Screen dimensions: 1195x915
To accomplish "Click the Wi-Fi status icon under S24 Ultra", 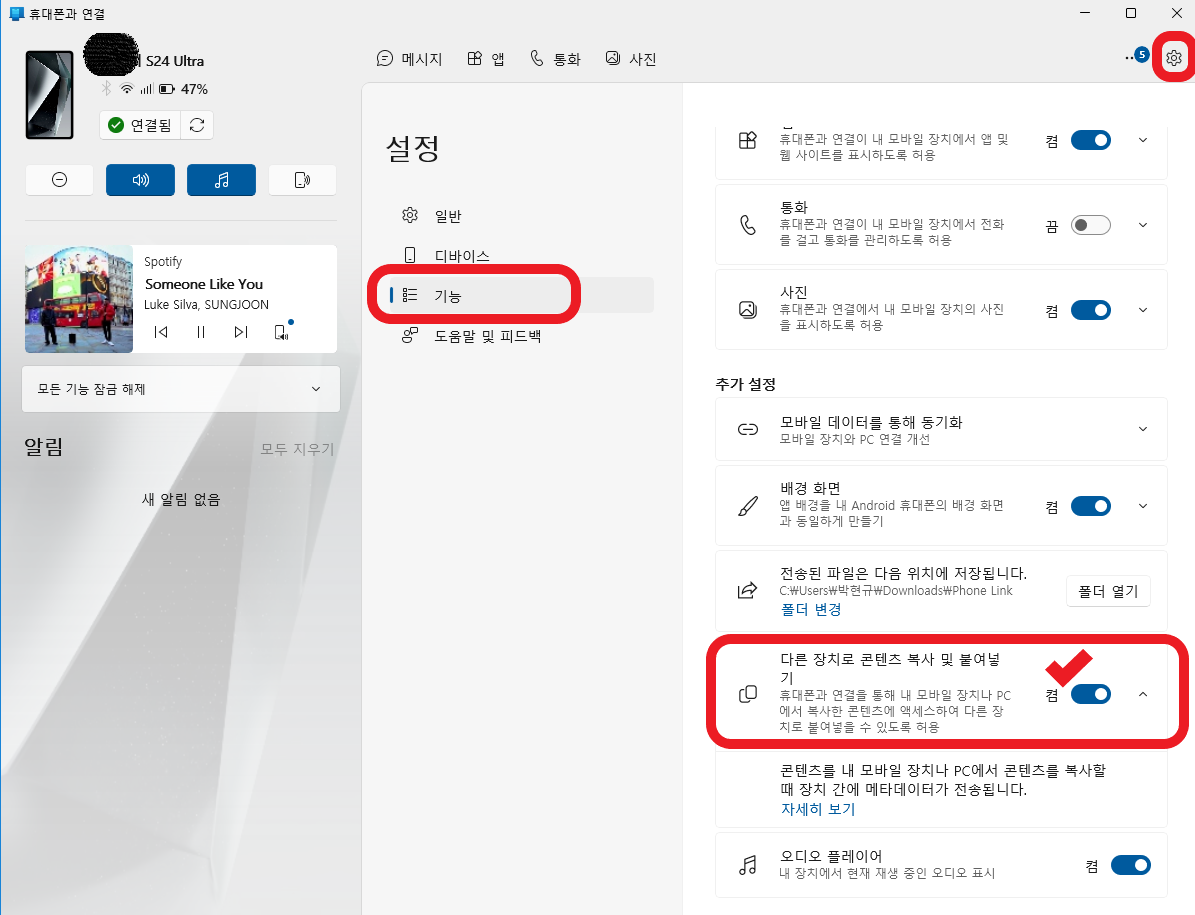I will pos(127,88).
